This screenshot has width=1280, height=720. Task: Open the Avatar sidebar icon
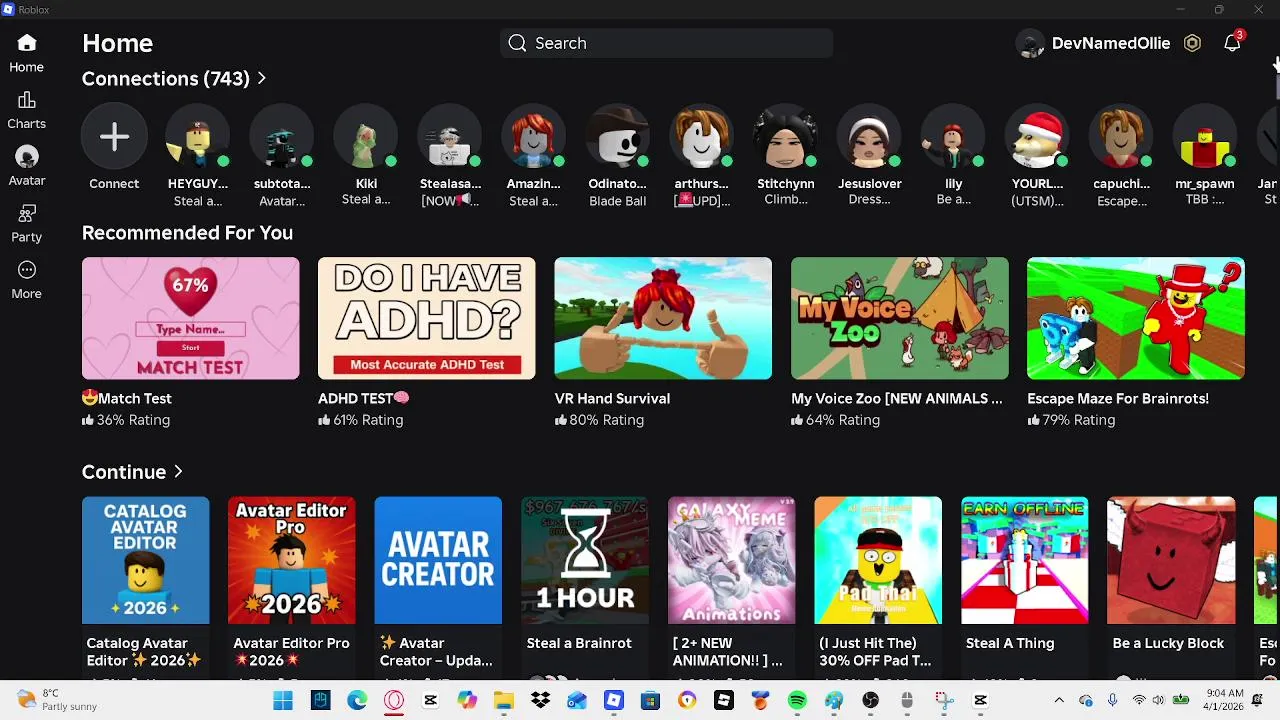[x=27, y=157]
